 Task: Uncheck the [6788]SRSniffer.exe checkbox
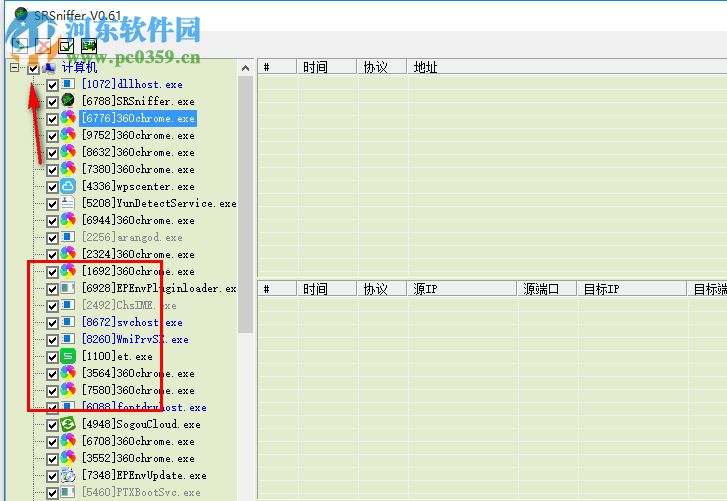tap(52, 102)
